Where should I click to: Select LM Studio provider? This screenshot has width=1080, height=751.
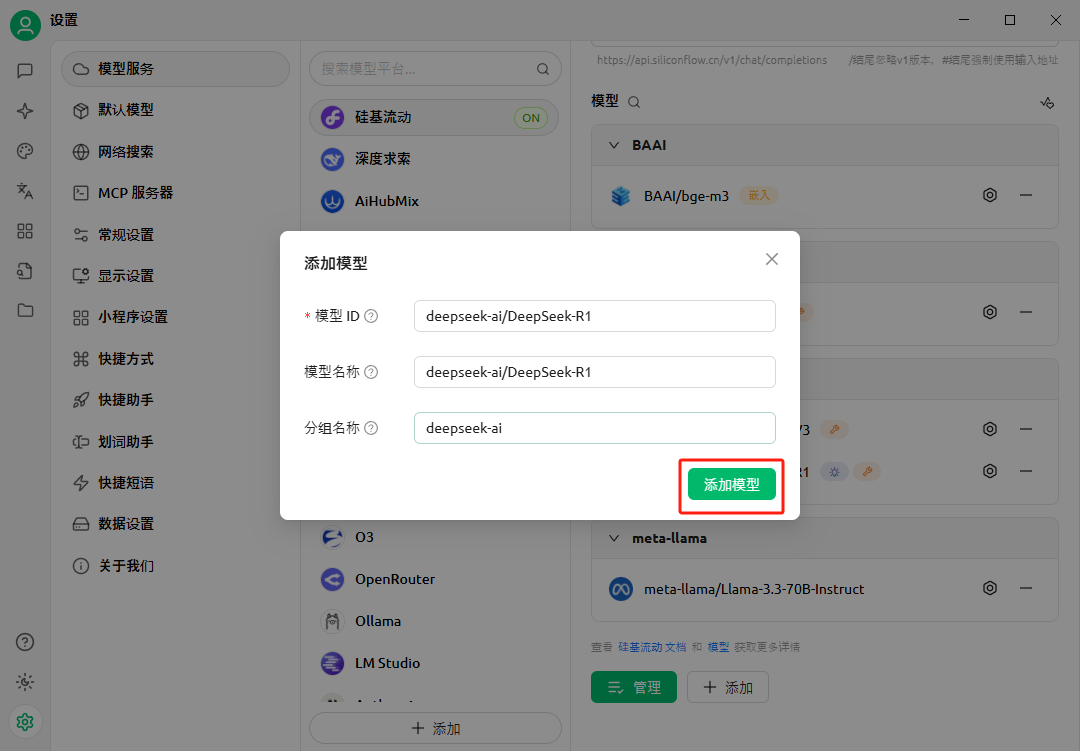click(x=434, y=663)
